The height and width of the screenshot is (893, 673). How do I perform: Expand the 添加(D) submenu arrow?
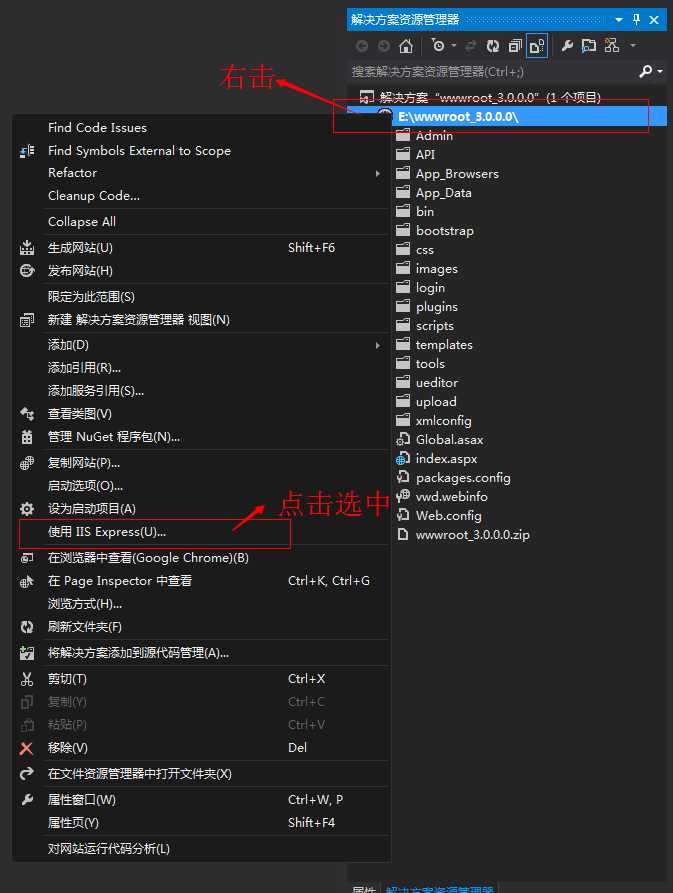377,345
